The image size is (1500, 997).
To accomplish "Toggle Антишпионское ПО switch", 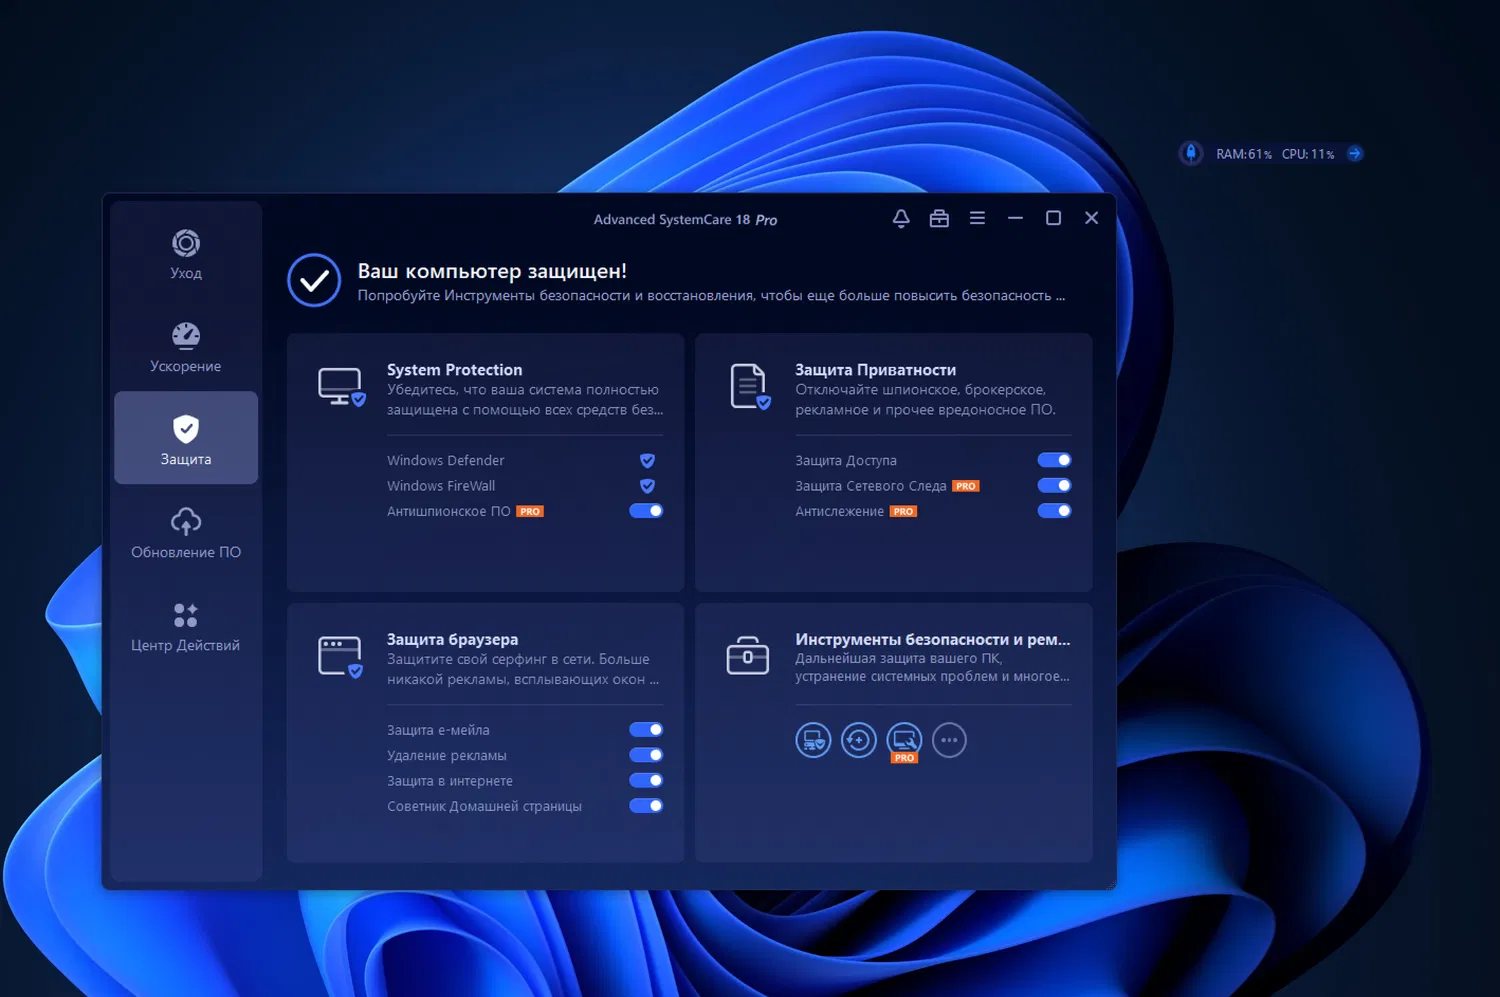I will (x=646, y=511).
